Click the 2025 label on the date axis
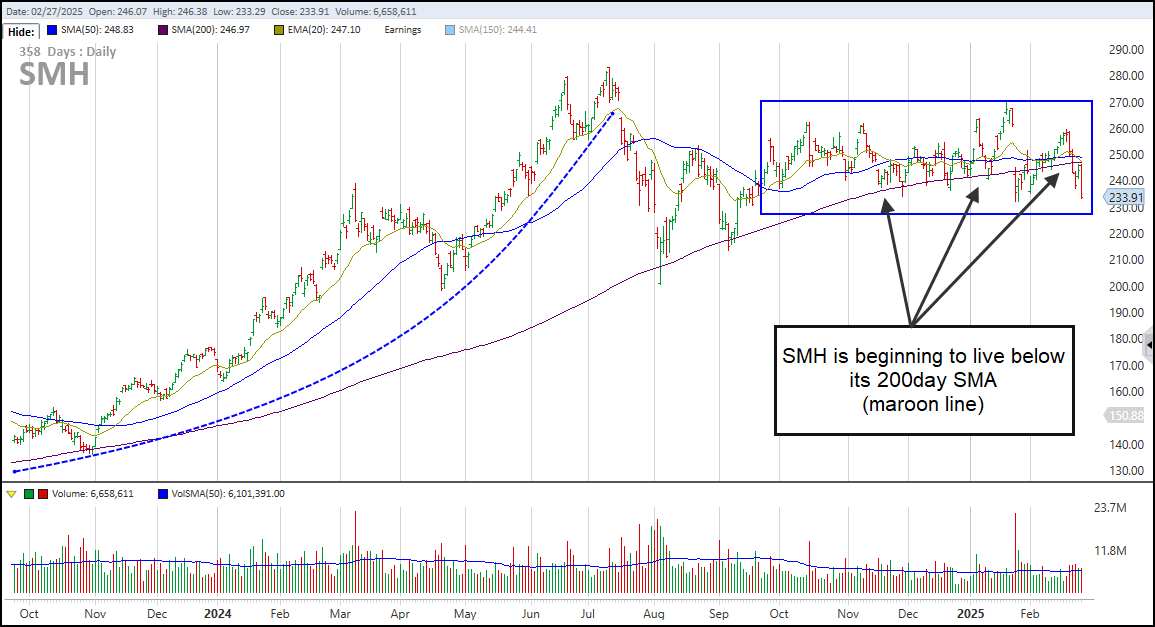Image resolution: width=1155 pixels, height=627 pixels. (x=971, y=614)
